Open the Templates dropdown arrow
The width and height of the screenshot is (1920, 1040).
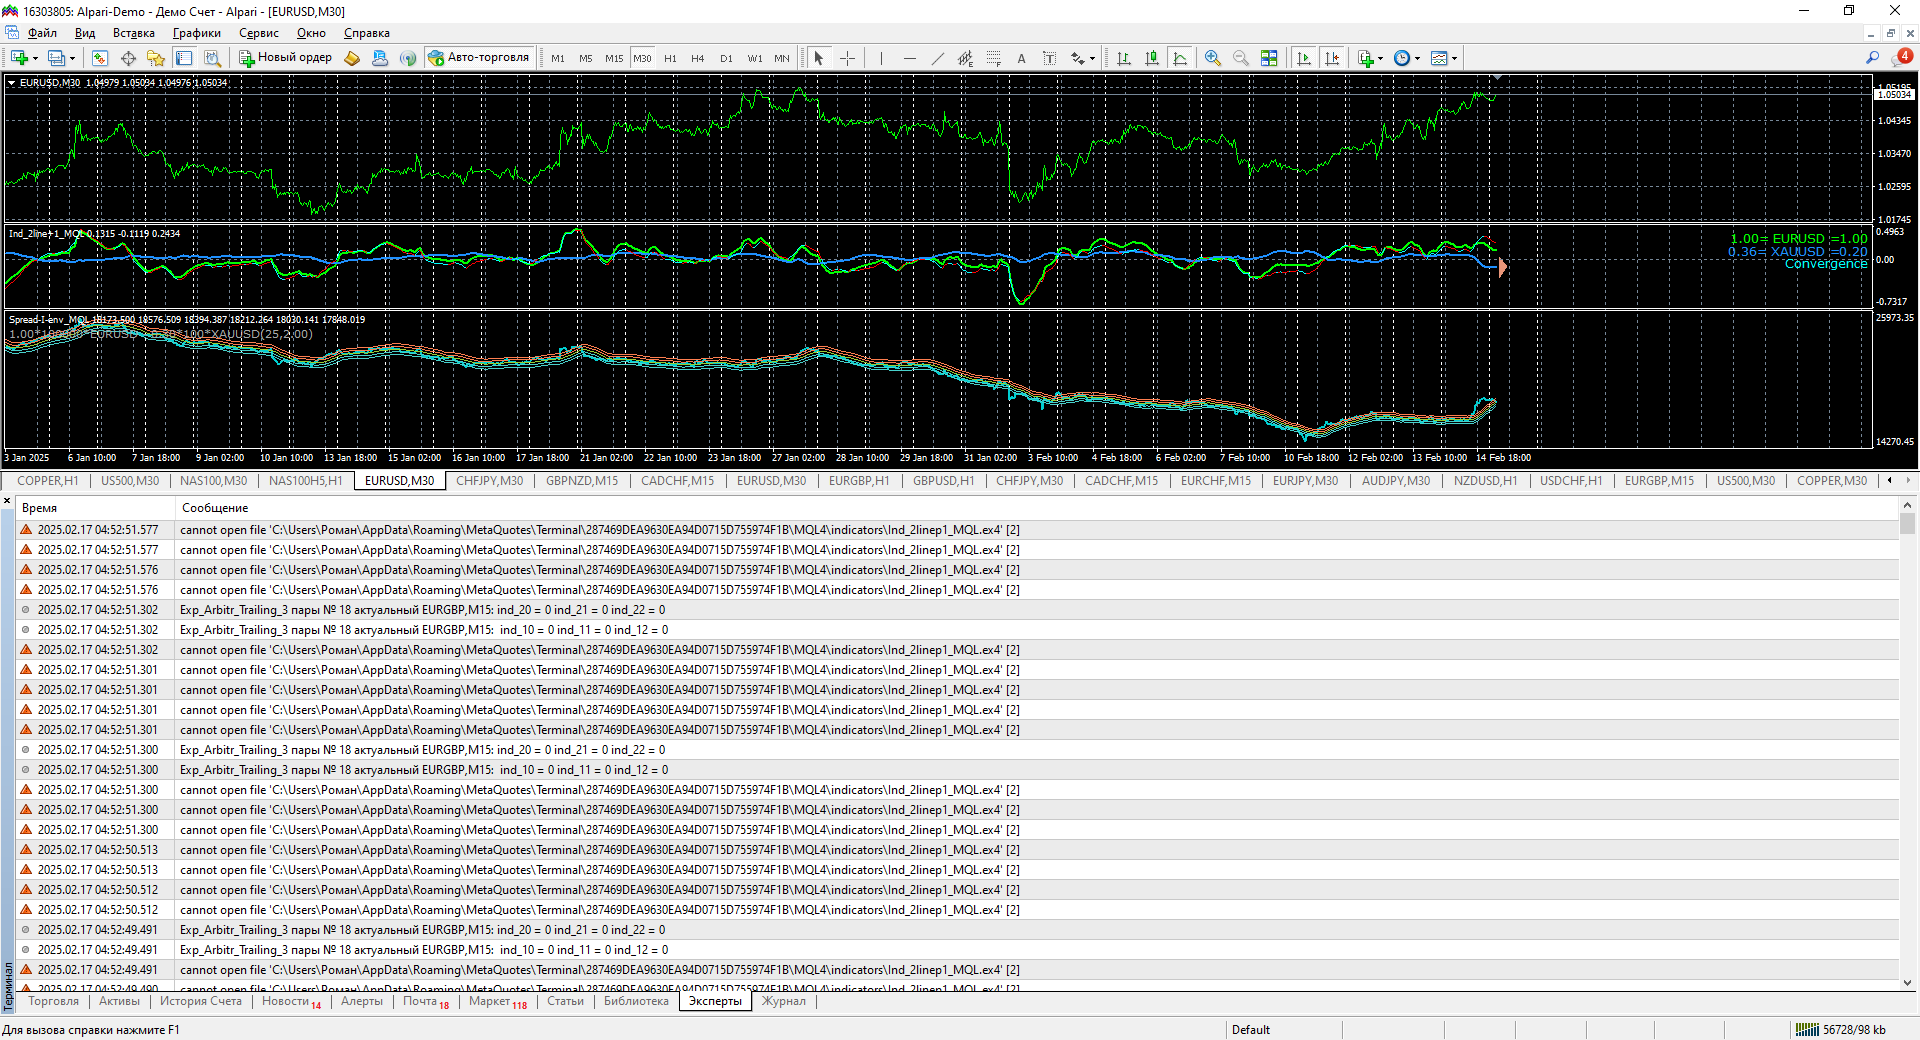point(1454,59)
